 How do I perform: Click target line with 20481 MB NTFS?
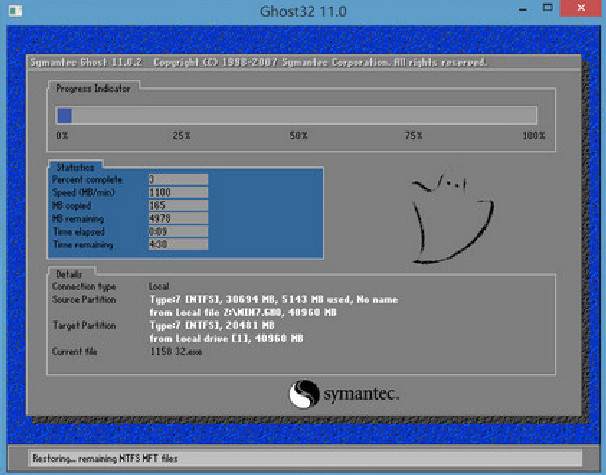(x=212, y=325)
